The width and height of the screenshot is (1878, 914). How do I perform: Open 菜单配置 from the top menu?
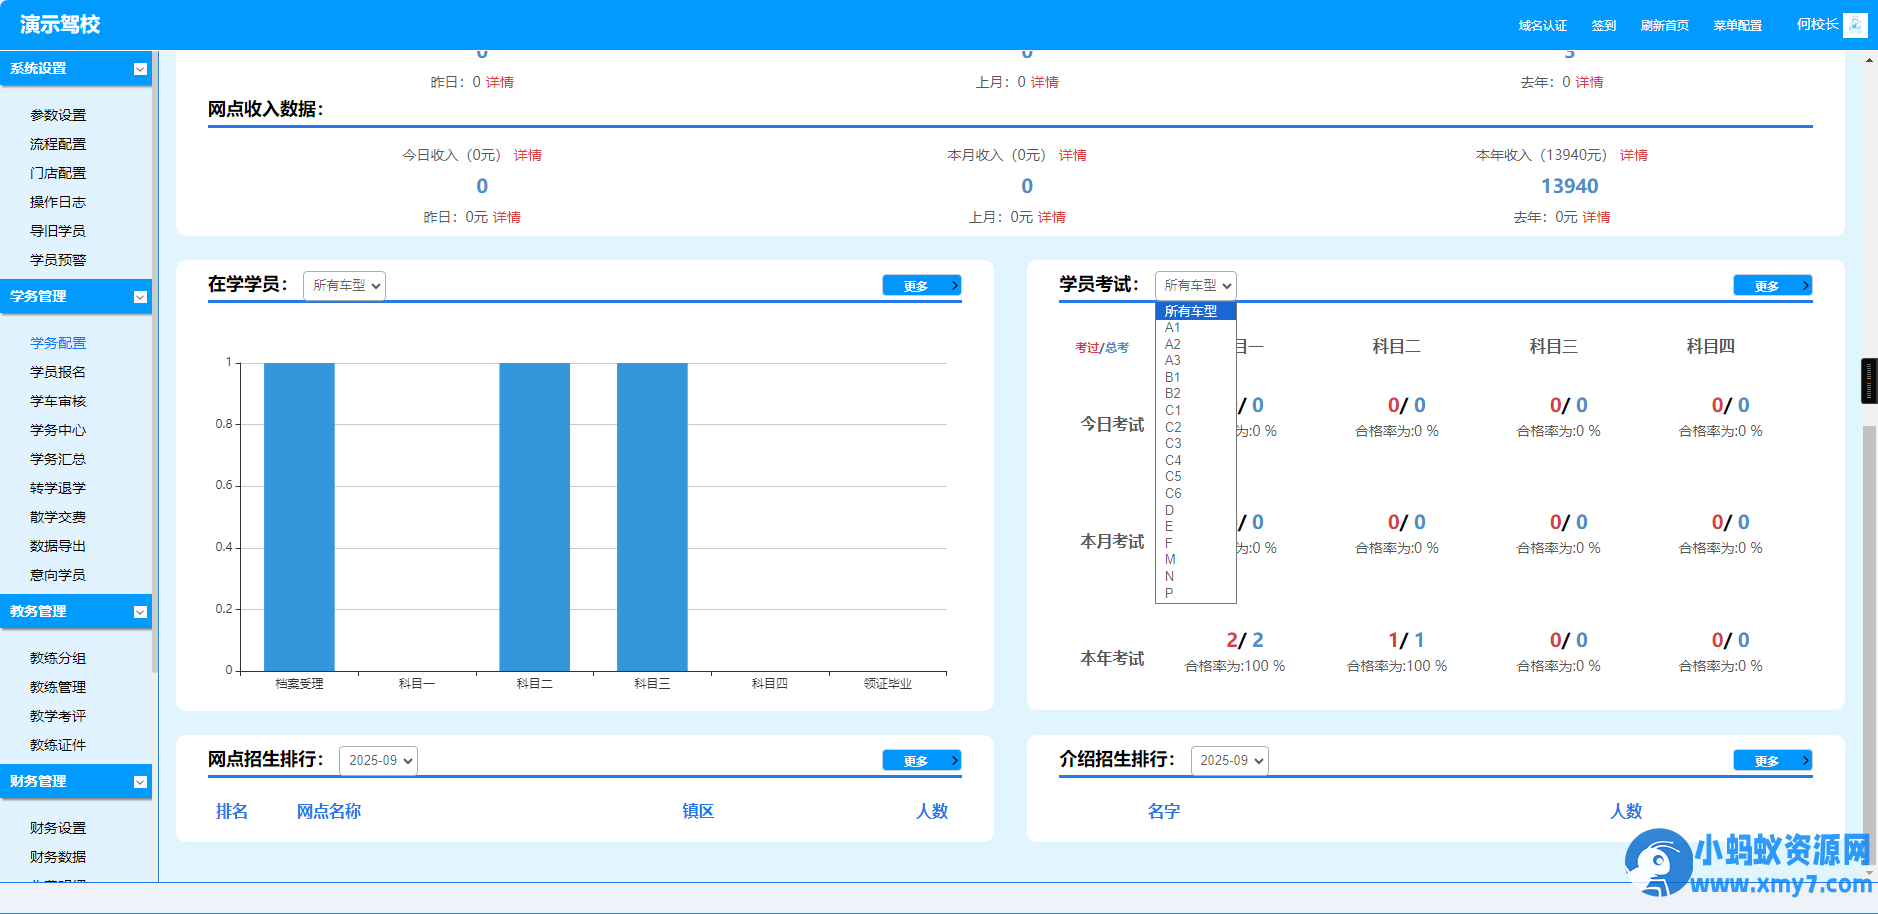1737,24
